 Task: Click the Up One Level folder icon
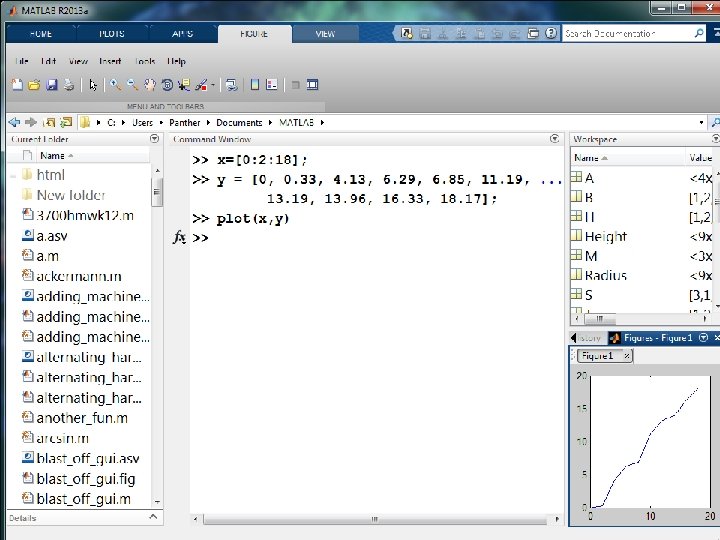tap(49, 122)
